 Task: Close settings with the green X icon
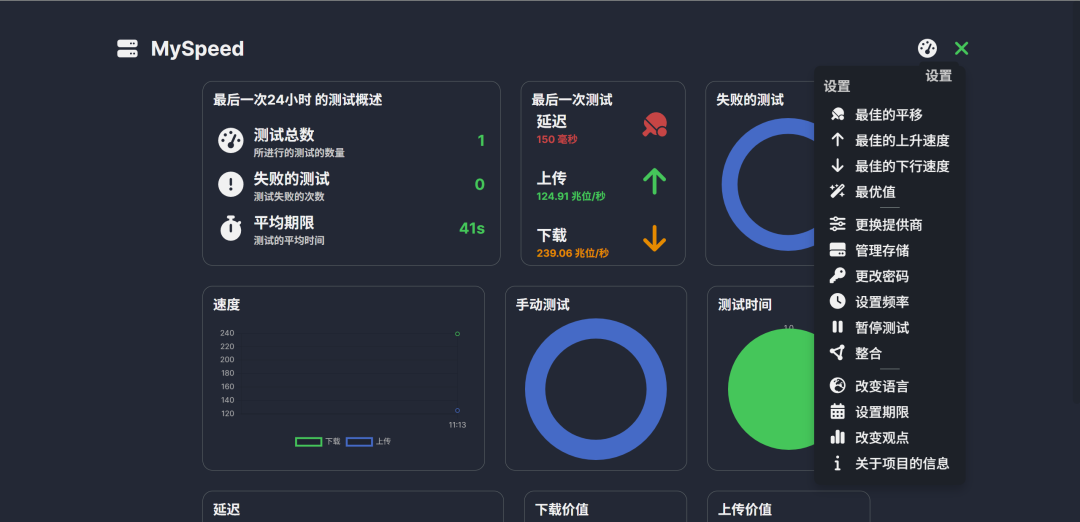tap(962, 48)
